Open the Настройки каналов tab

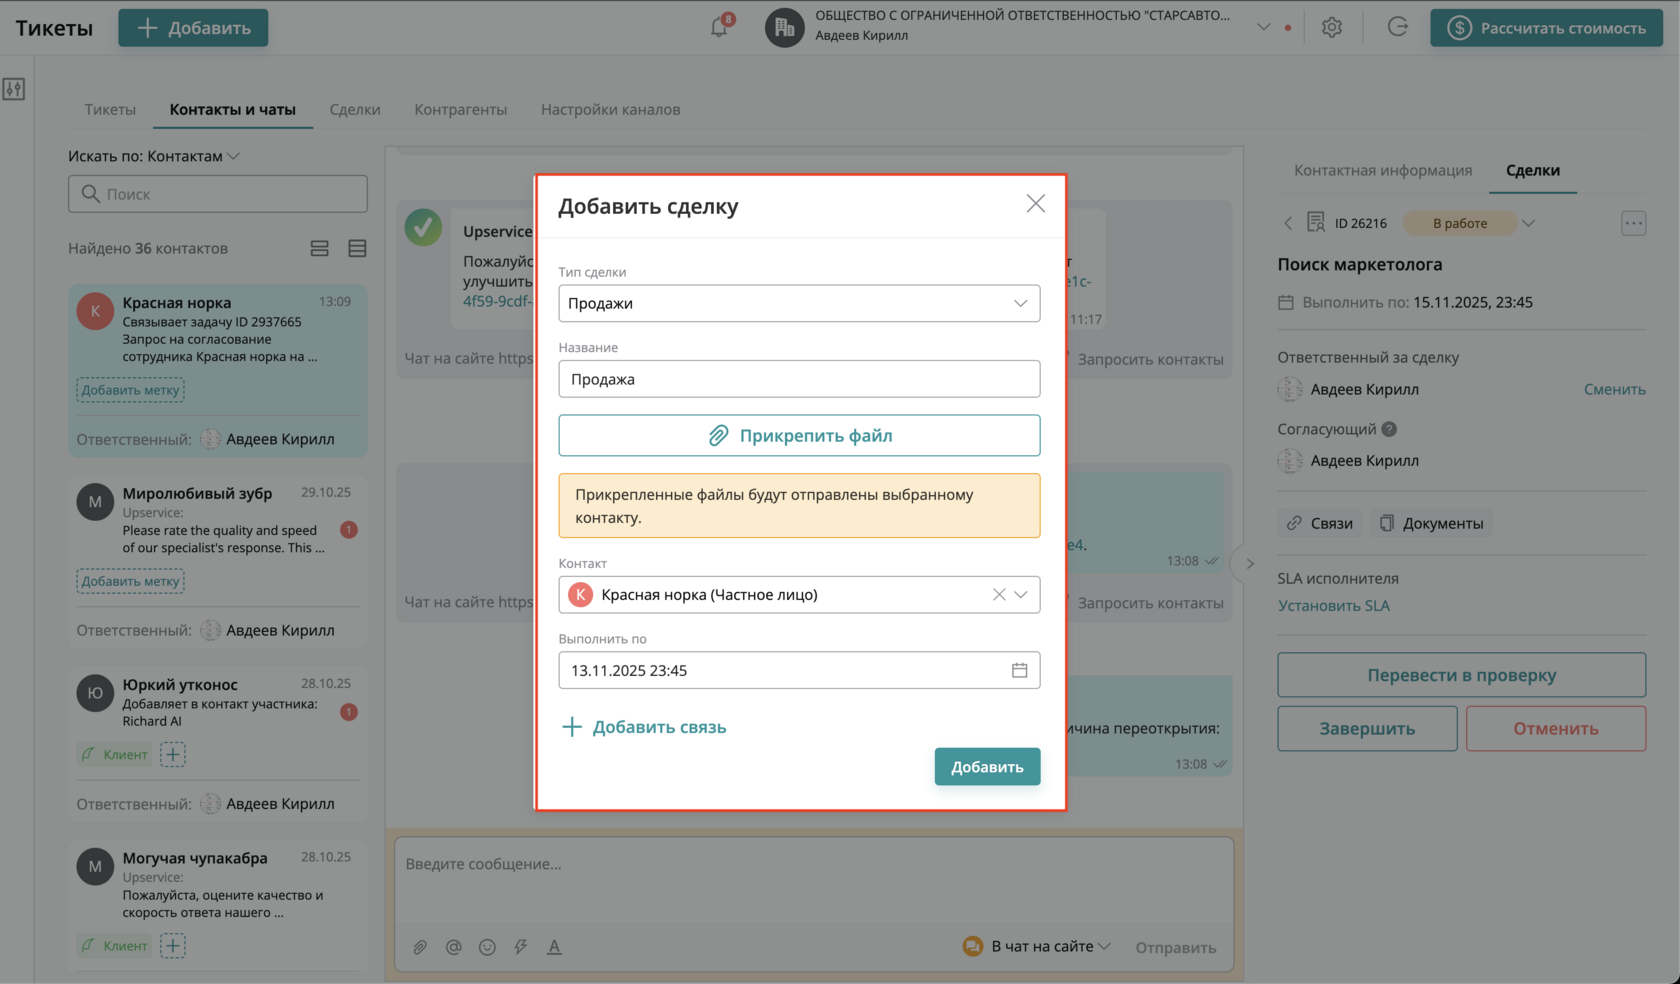coord(611,109)
